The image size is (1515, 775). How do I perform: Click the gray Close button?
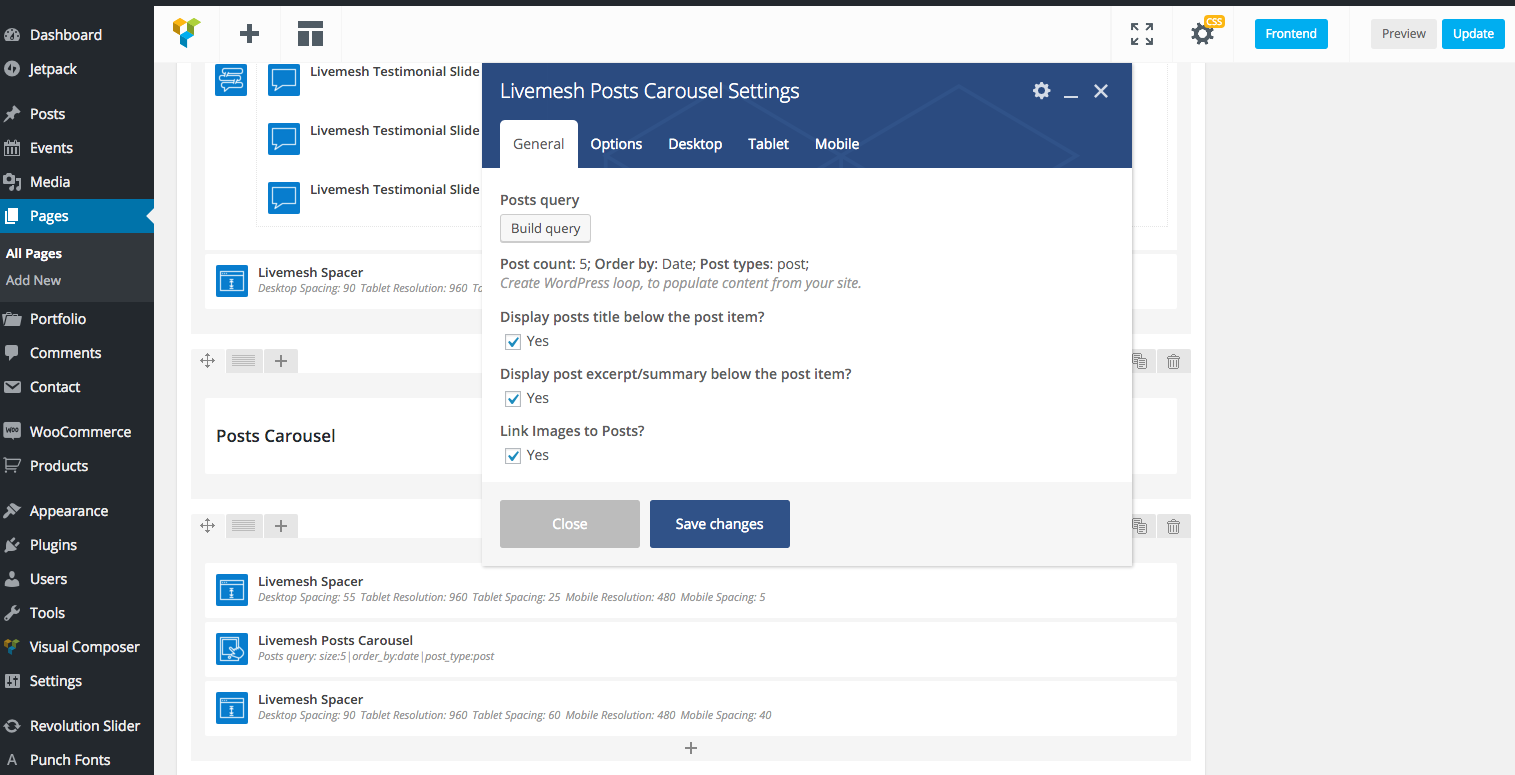570,524
